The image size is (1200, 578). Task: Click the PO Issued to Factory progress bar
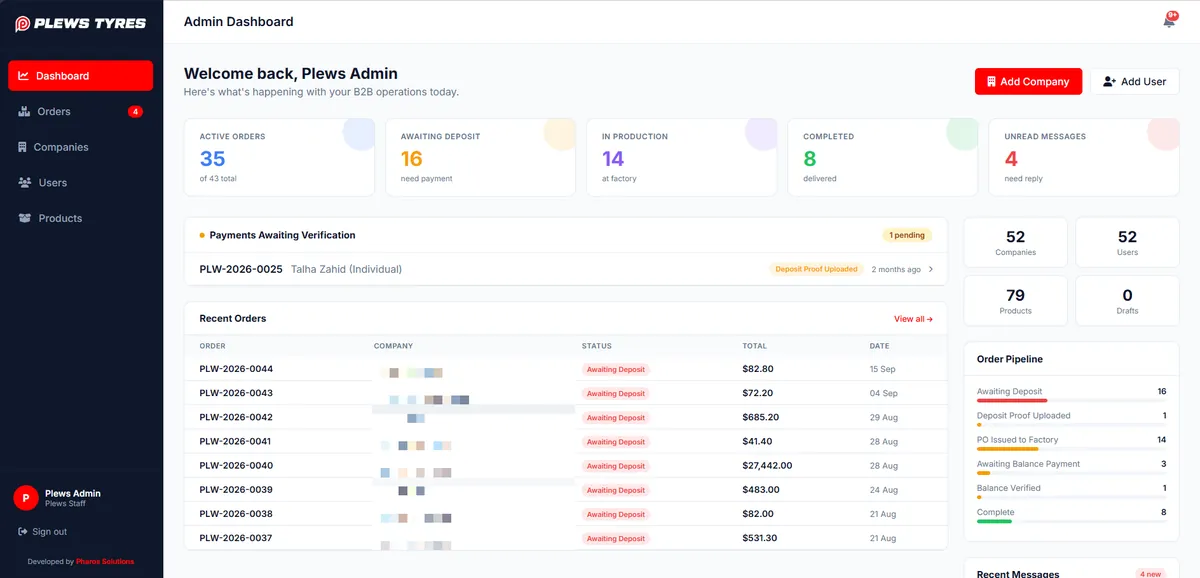click(x=1072, y=449)
